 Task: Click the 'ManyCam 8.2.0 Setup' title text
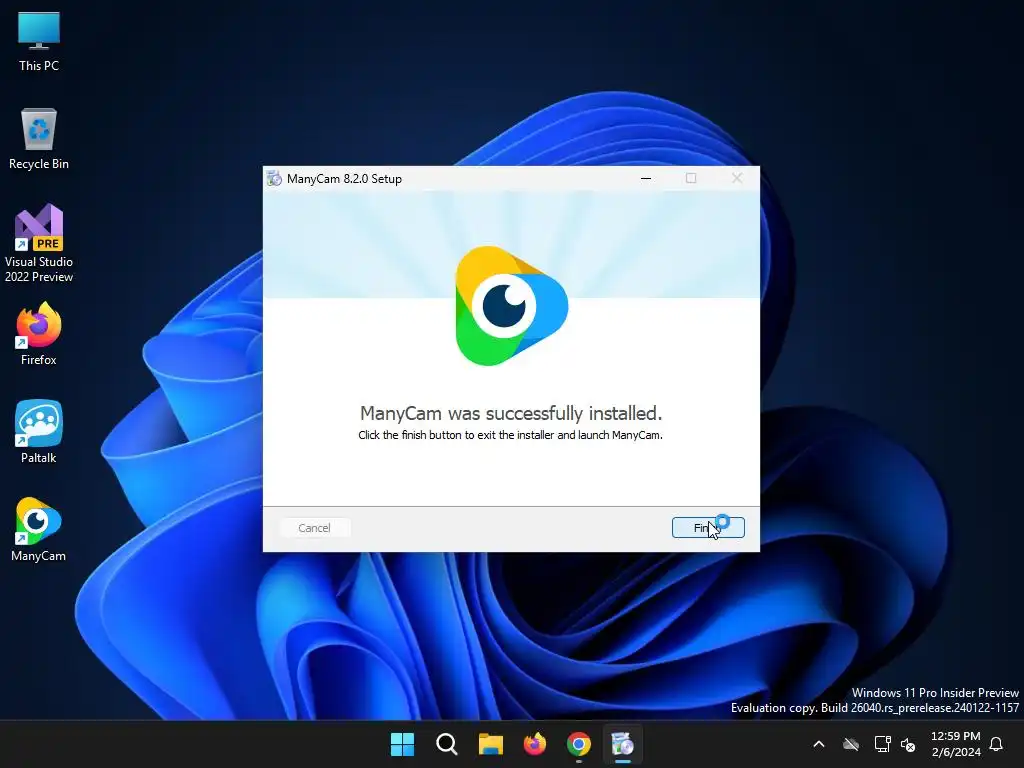pos(344,179)
